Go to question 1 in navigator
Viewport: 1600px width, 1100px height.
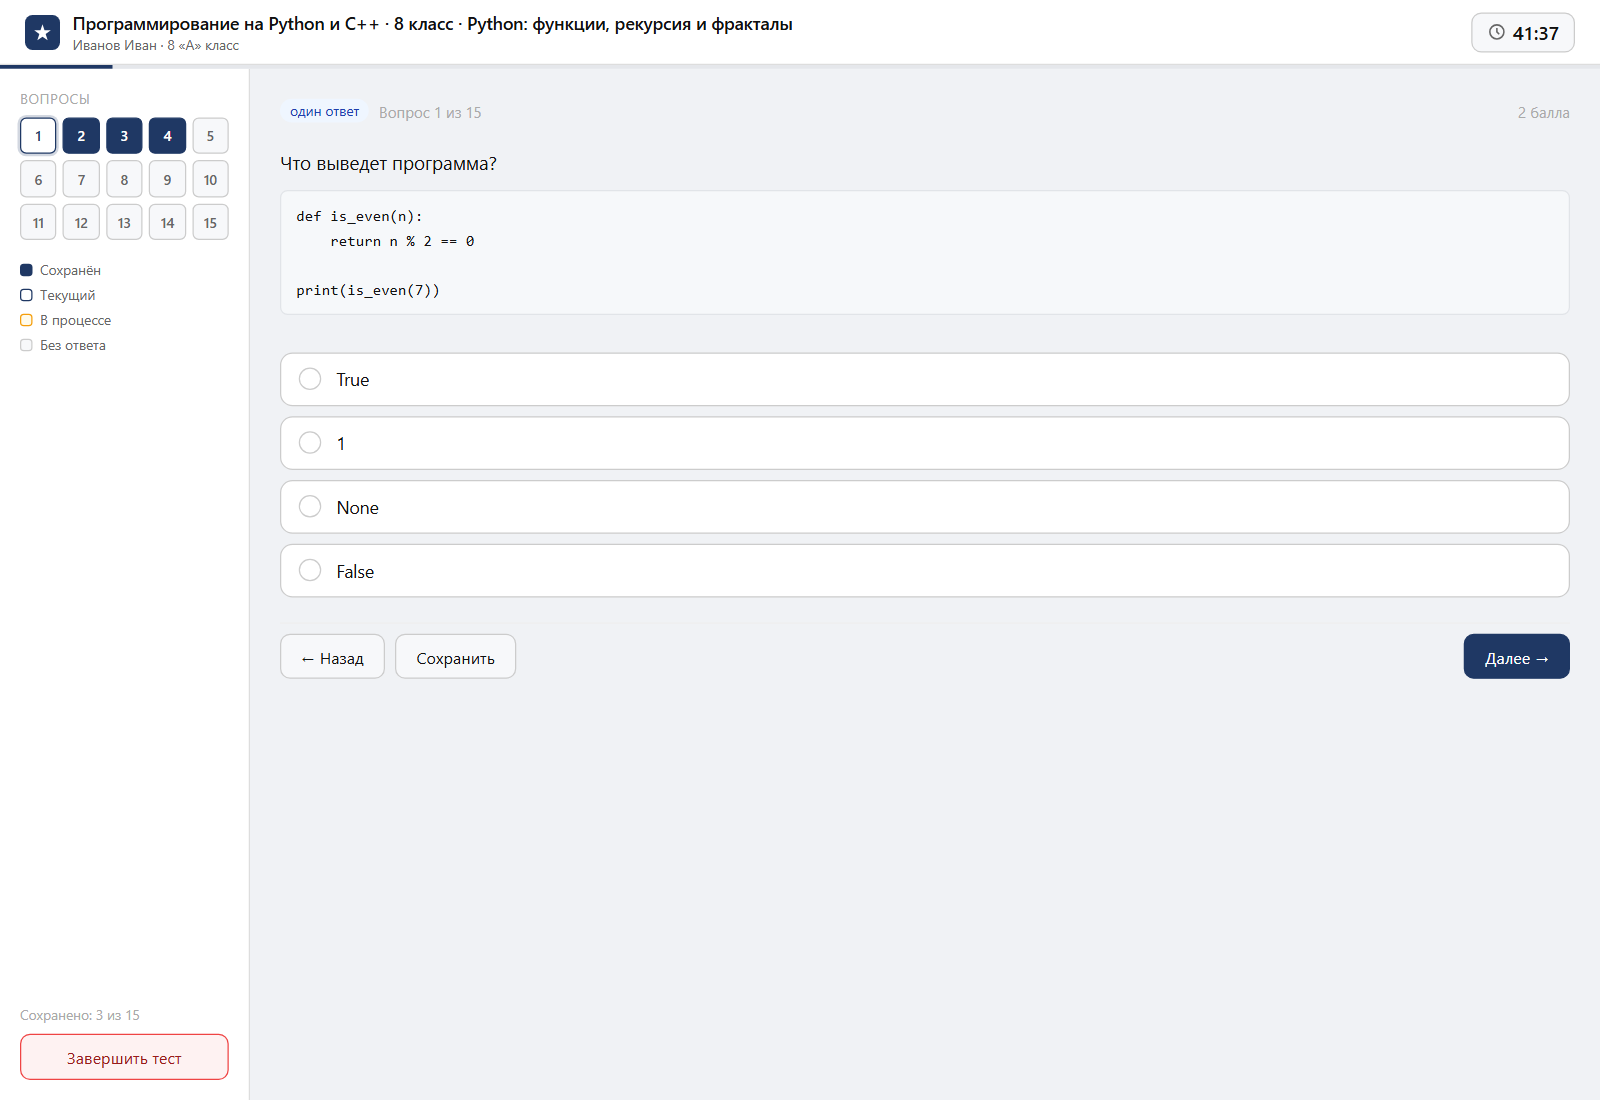[38, 136]
